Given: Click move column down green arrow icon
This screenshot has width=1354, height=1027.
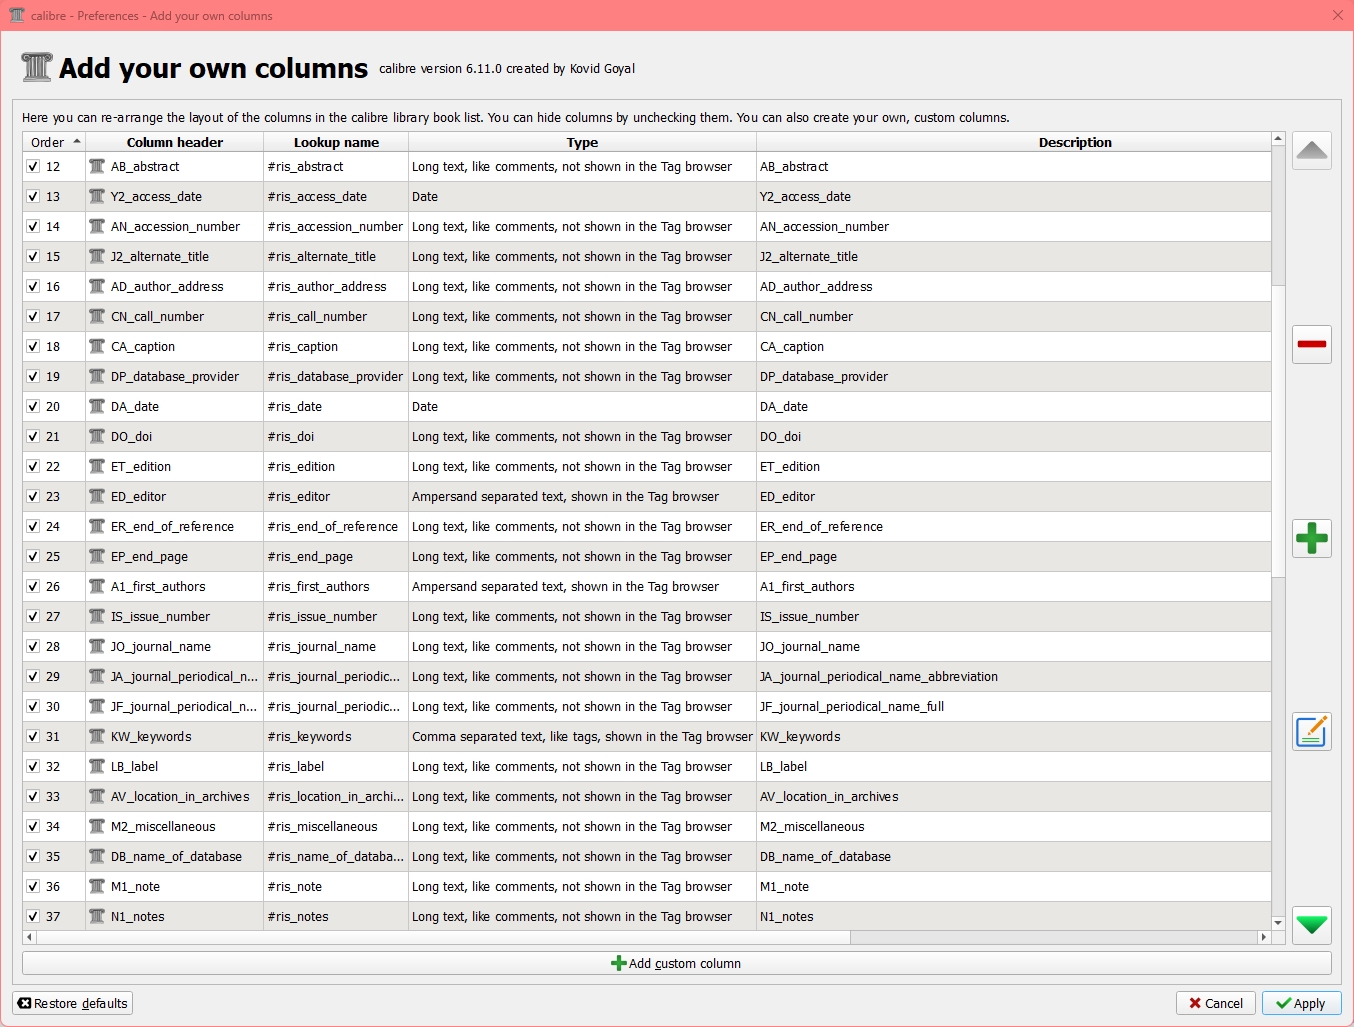Looking at the screenshot, I should [x=1311, y=925].
